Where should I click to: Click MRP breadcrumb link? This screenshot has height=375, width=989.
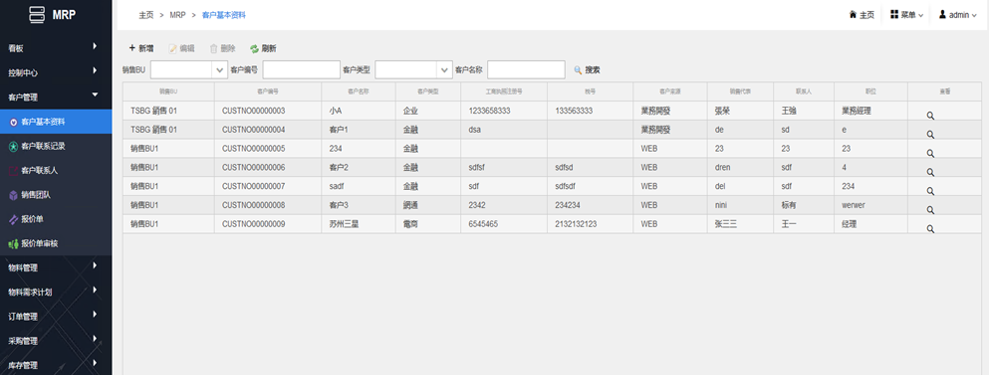click(178, 15)
